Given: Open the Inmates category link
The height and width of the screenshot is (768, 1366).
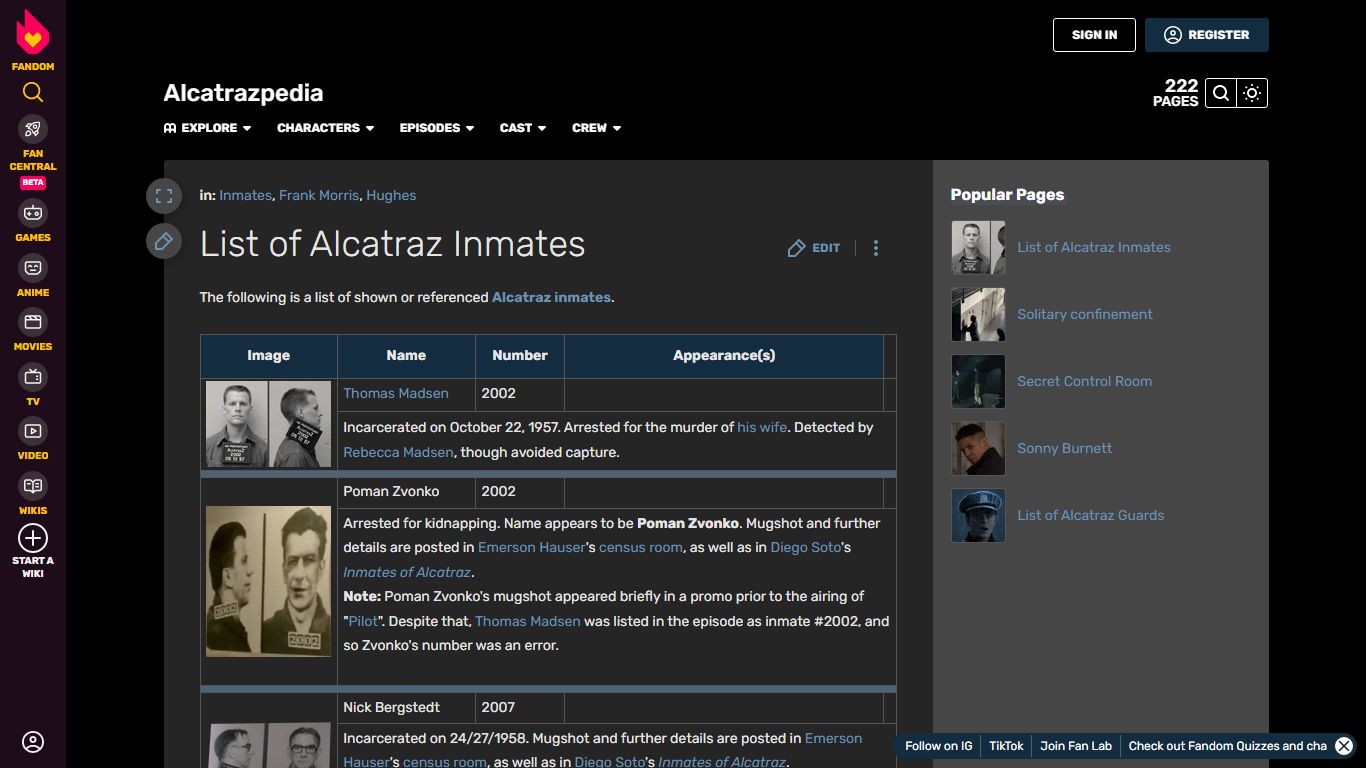Looking at the screenshot, I should coord(245,195).
